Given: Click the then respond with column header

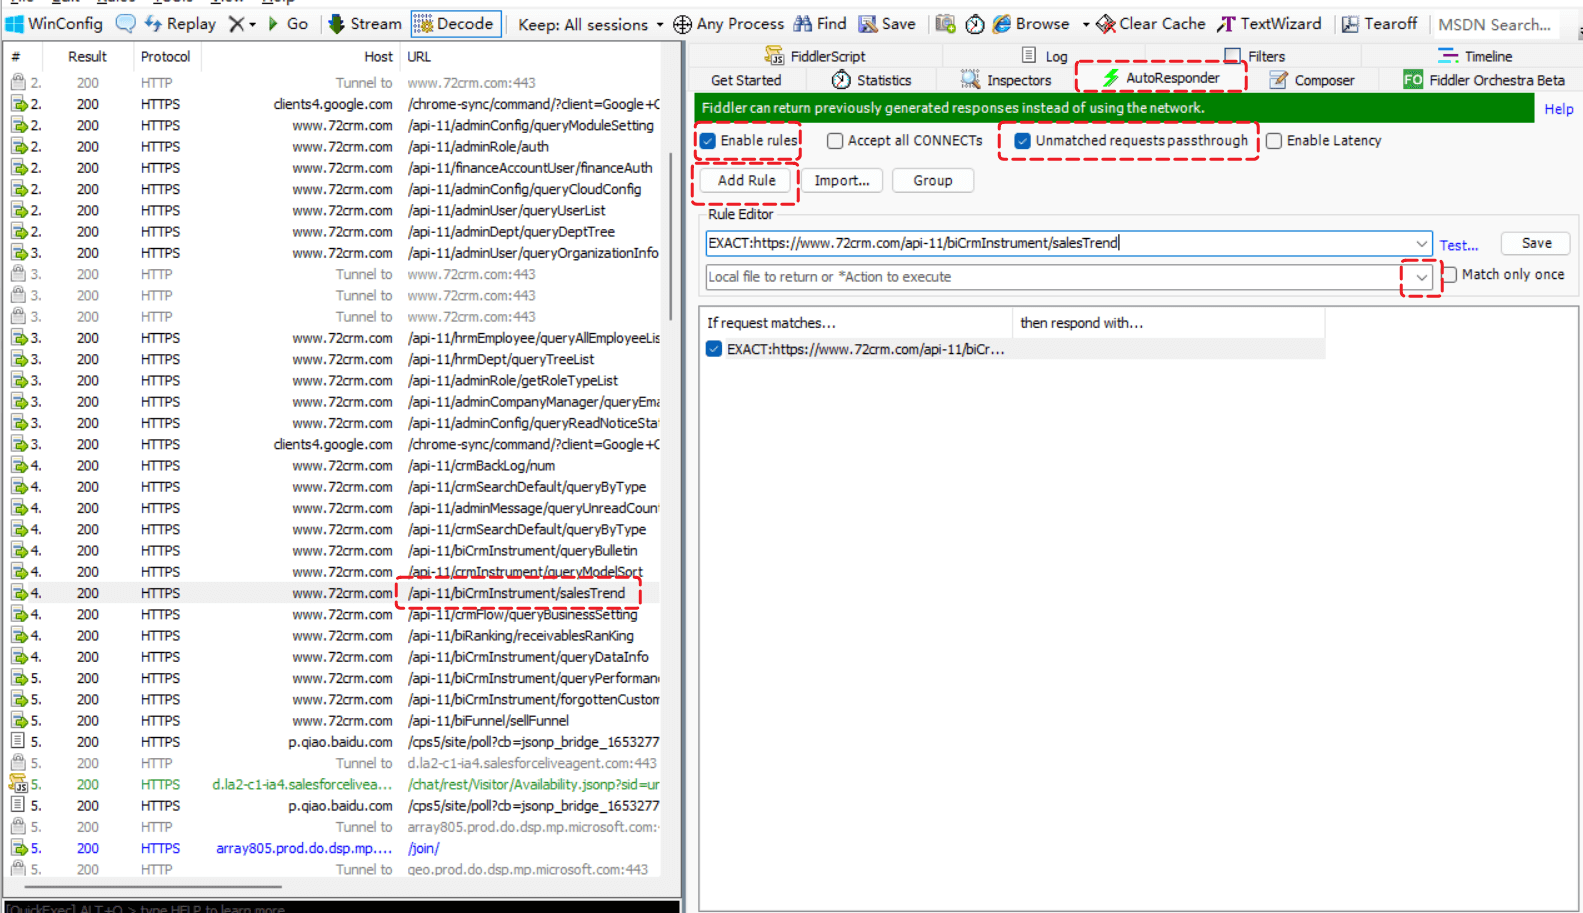Looking at the screenshot, I should pos(1168,322).
